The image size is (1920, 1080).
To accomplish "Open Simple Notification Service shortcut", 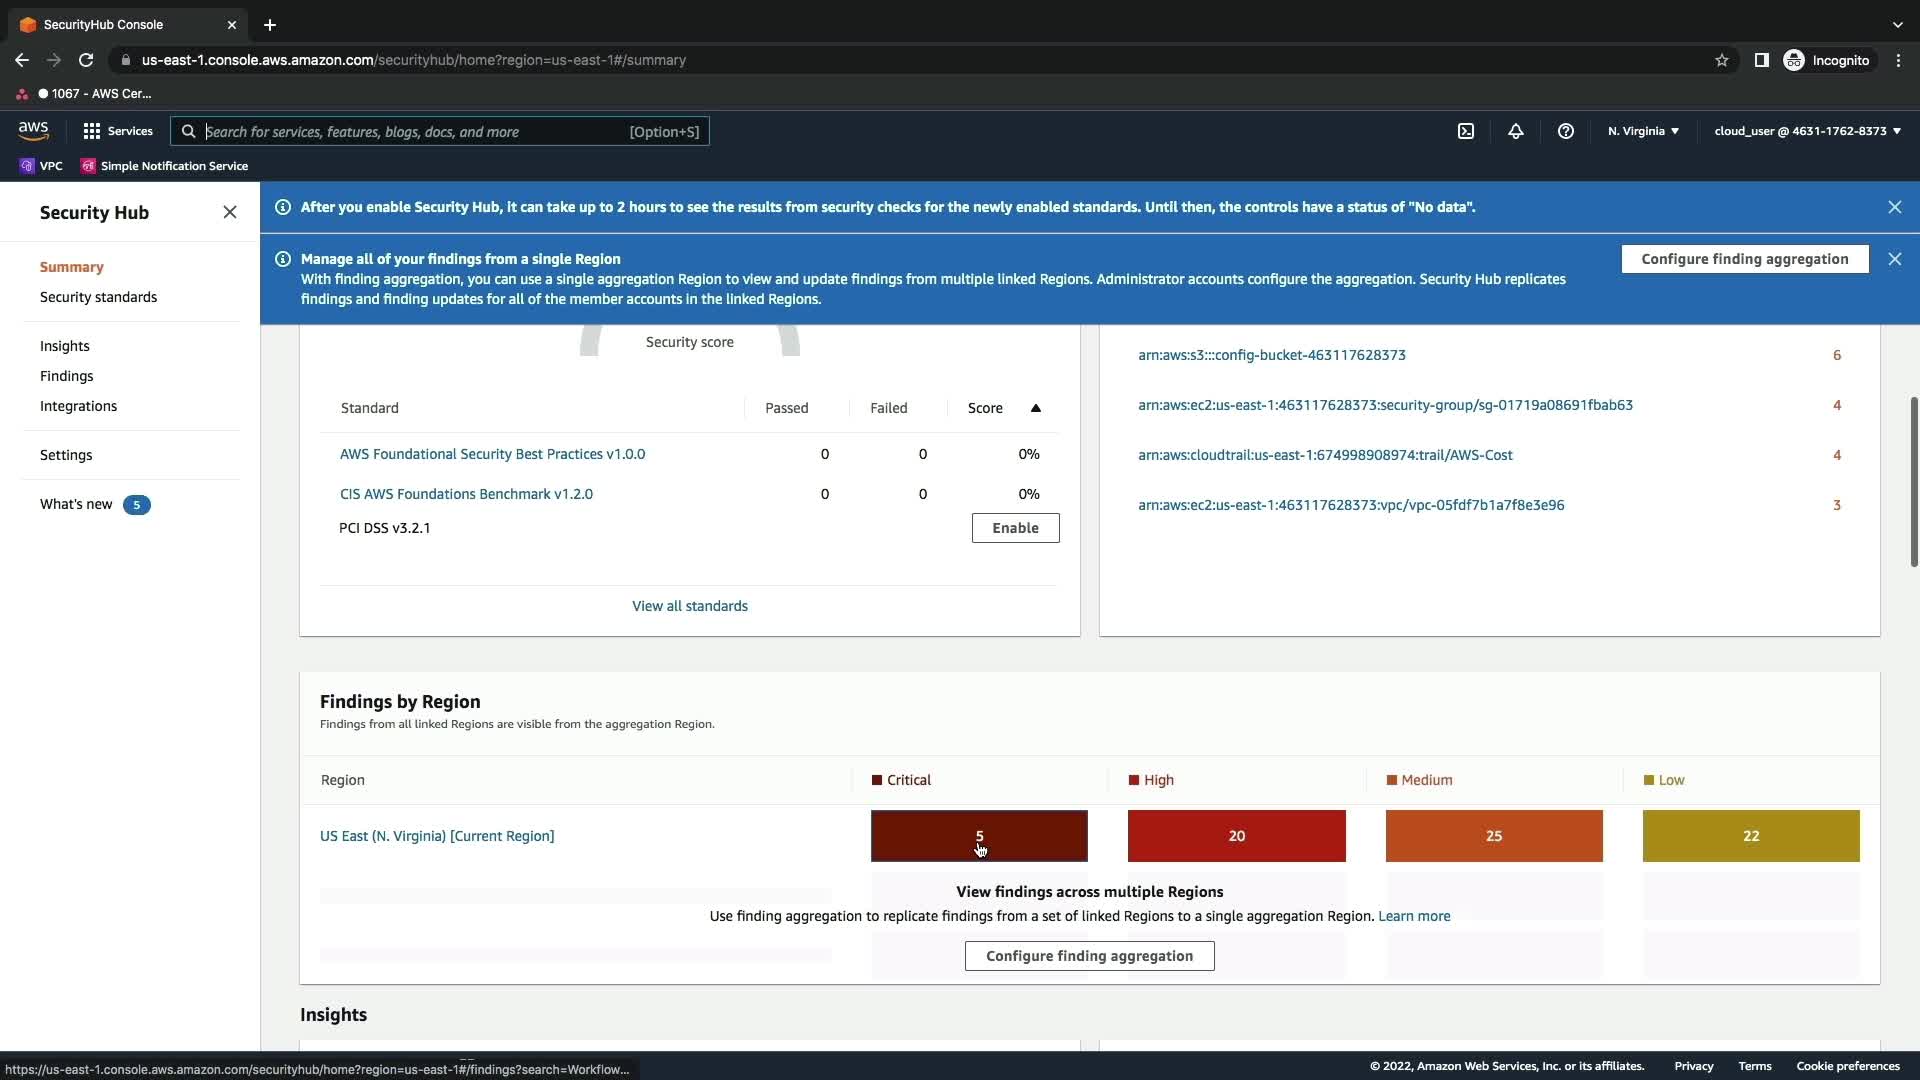I will click(165, 166).
